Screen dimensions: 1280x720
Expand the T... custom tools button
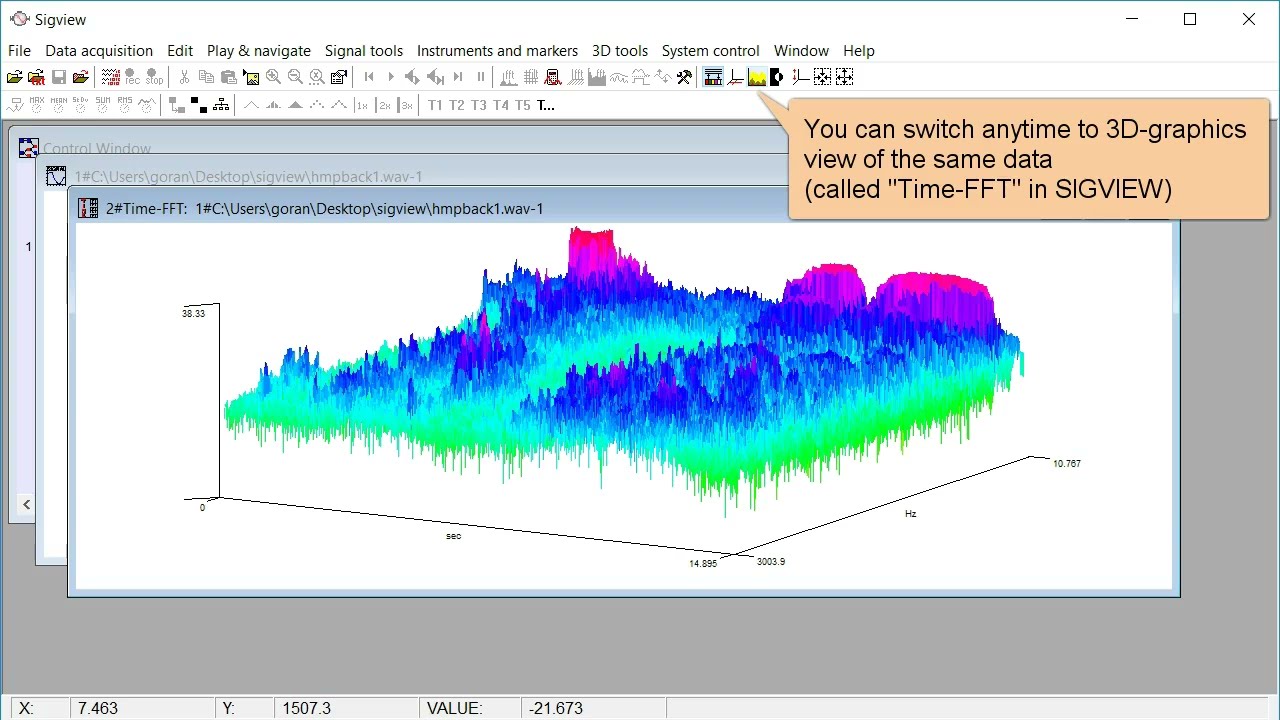[x=546, y=105]
